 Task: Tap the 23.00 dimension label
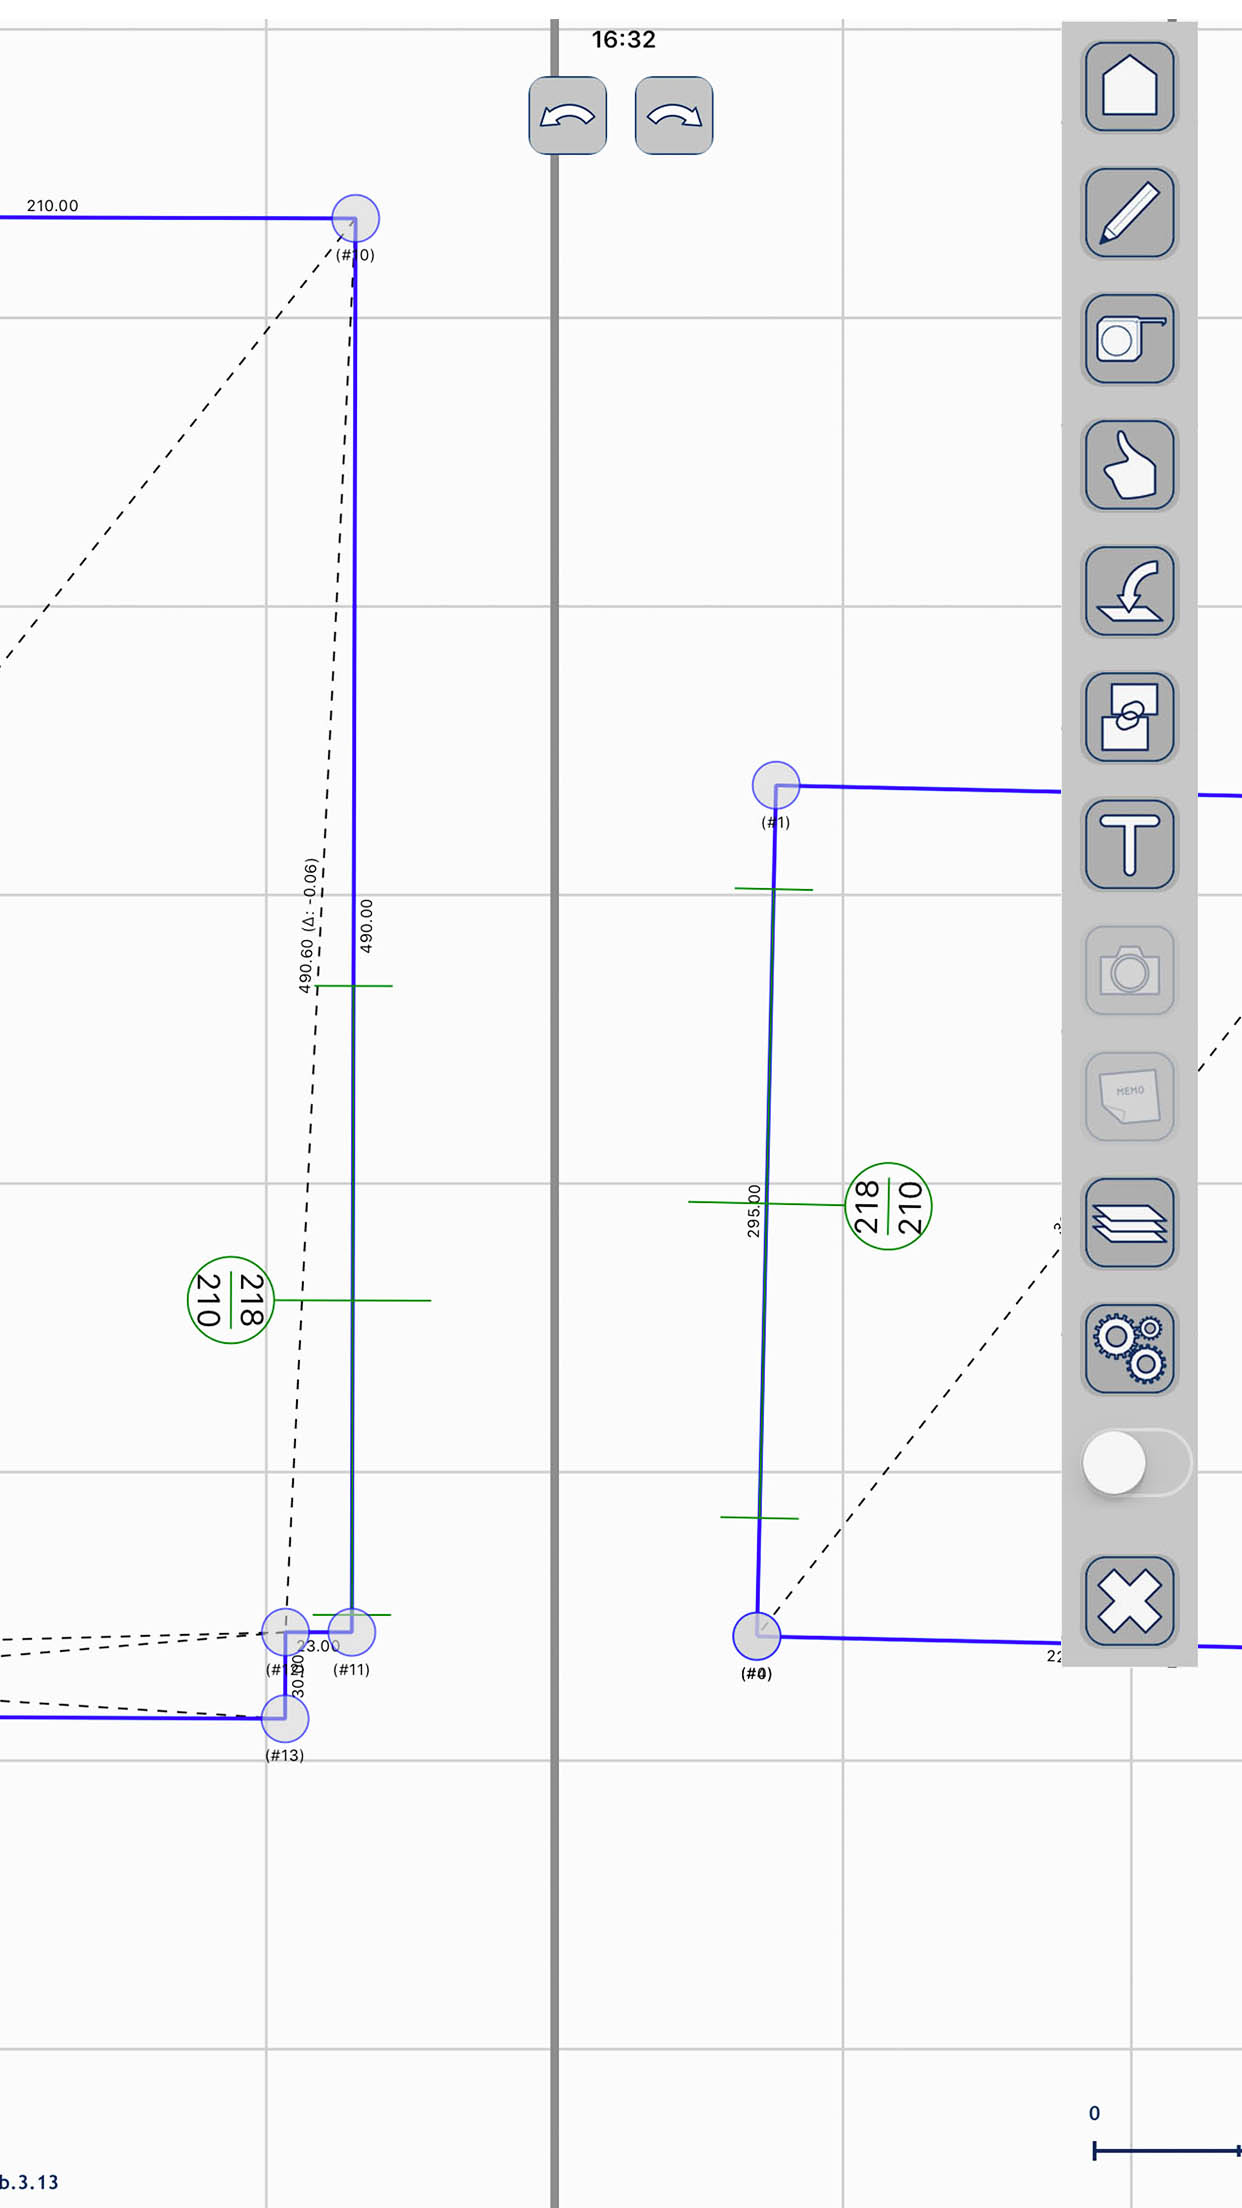pos(319,1645)
